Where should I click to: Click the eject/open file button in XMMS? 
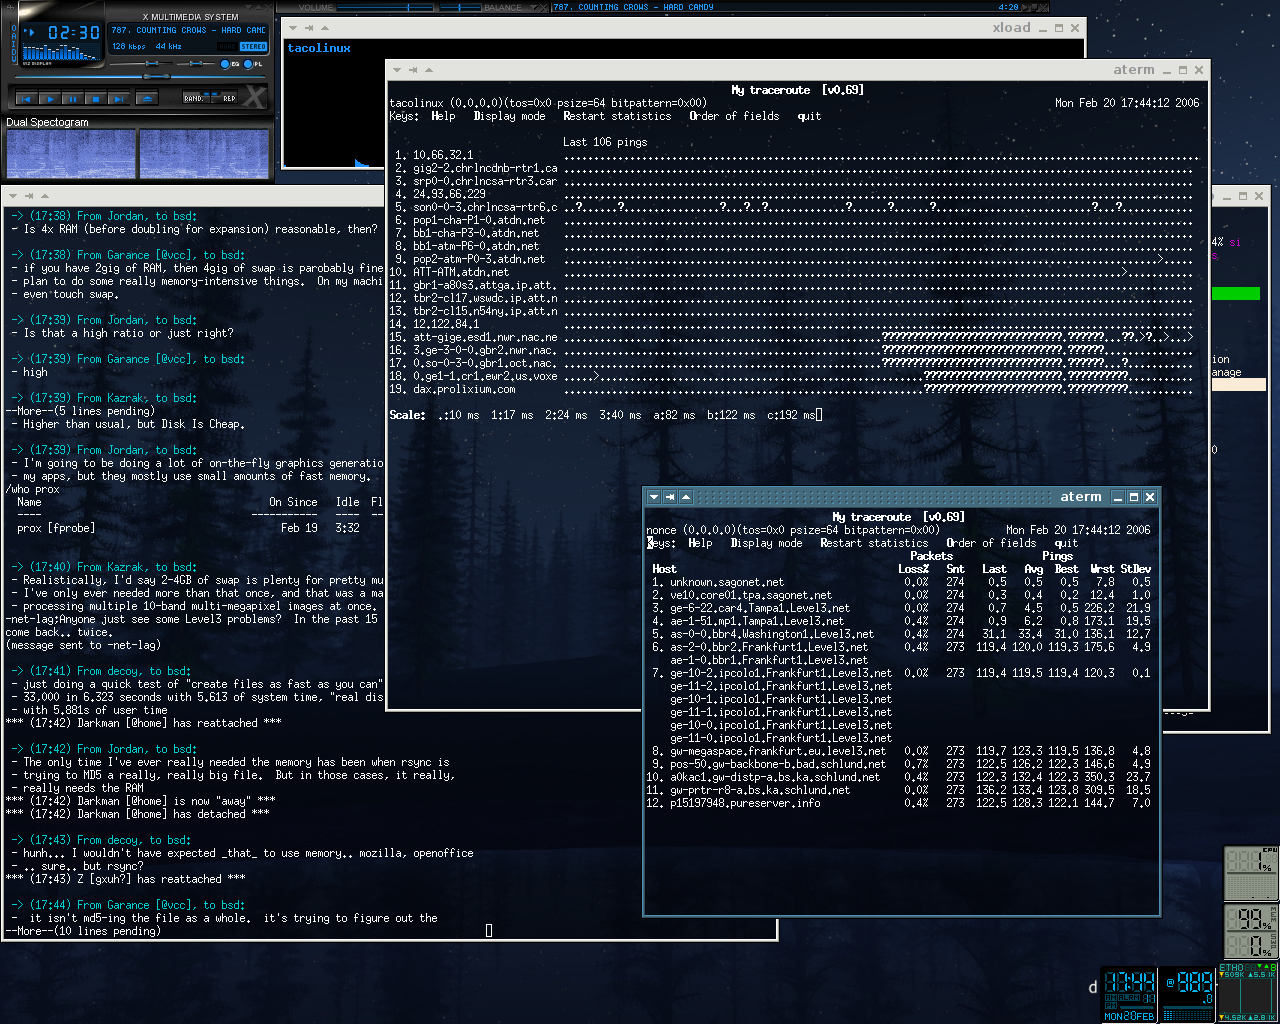click(147, 98)
